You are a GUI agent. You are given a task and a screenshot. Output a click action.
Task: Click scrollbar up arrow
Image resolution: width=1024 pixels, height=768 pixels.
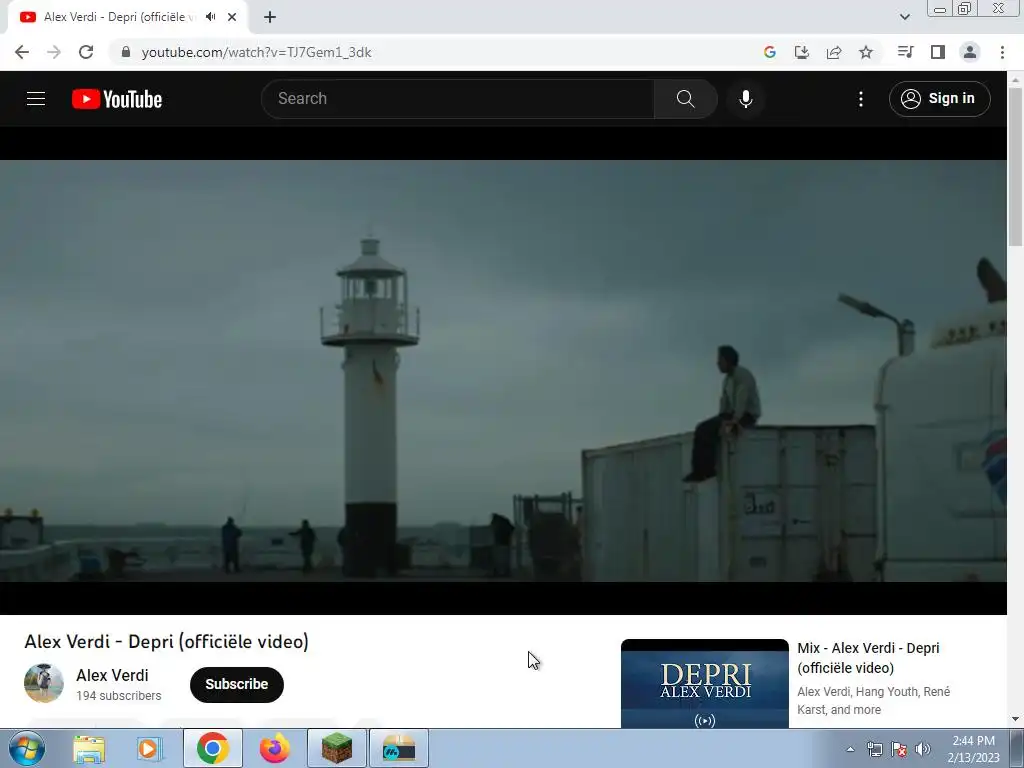point(1015,79)
